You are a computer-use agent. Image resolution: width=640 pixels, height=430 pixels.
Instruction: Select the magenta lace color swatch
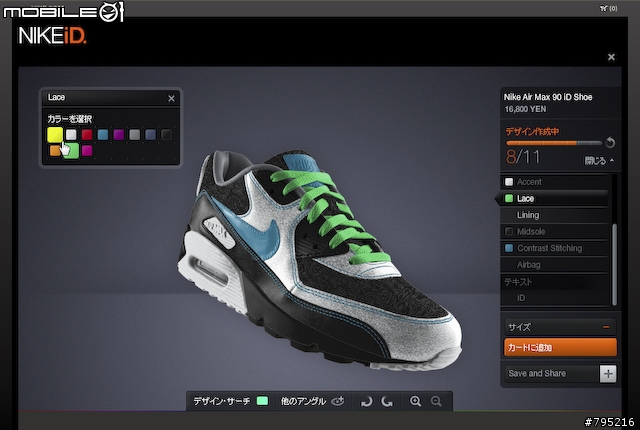point(87,151)
